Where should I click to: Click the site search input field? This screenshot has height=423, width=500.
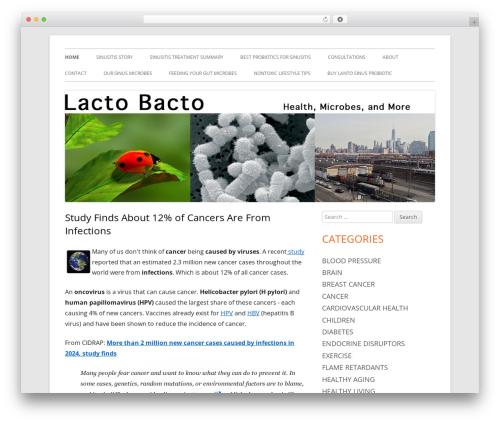[357, 217]
